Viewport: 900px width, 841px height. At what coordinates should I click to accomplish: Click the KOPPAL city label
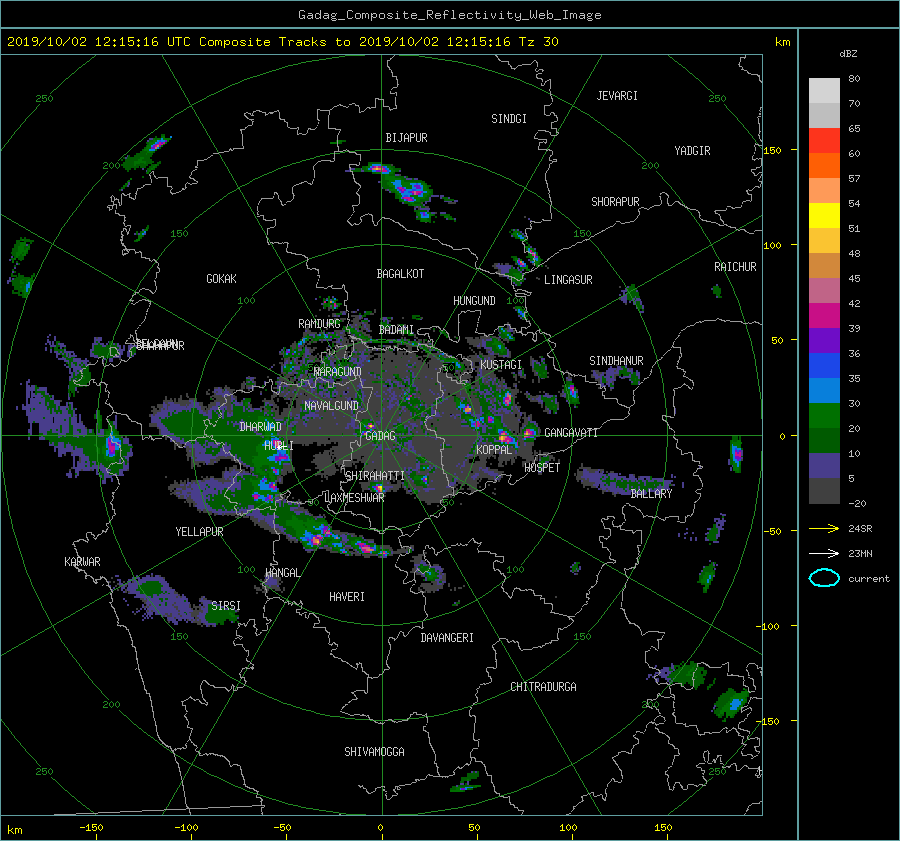point(494,449)
